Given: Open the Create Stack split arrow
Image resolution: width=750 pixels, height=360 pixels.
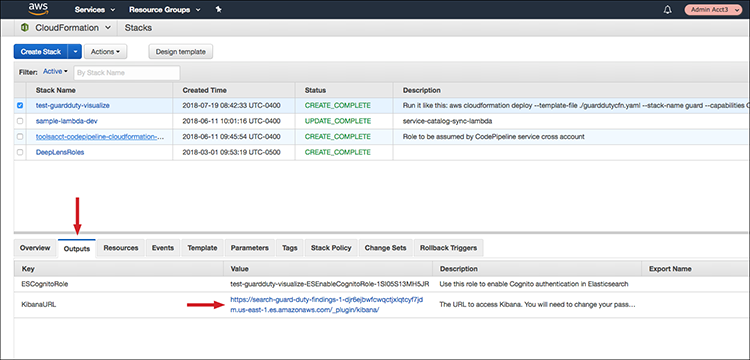Looking at the screenshot, I should click(x=75, y=52).
